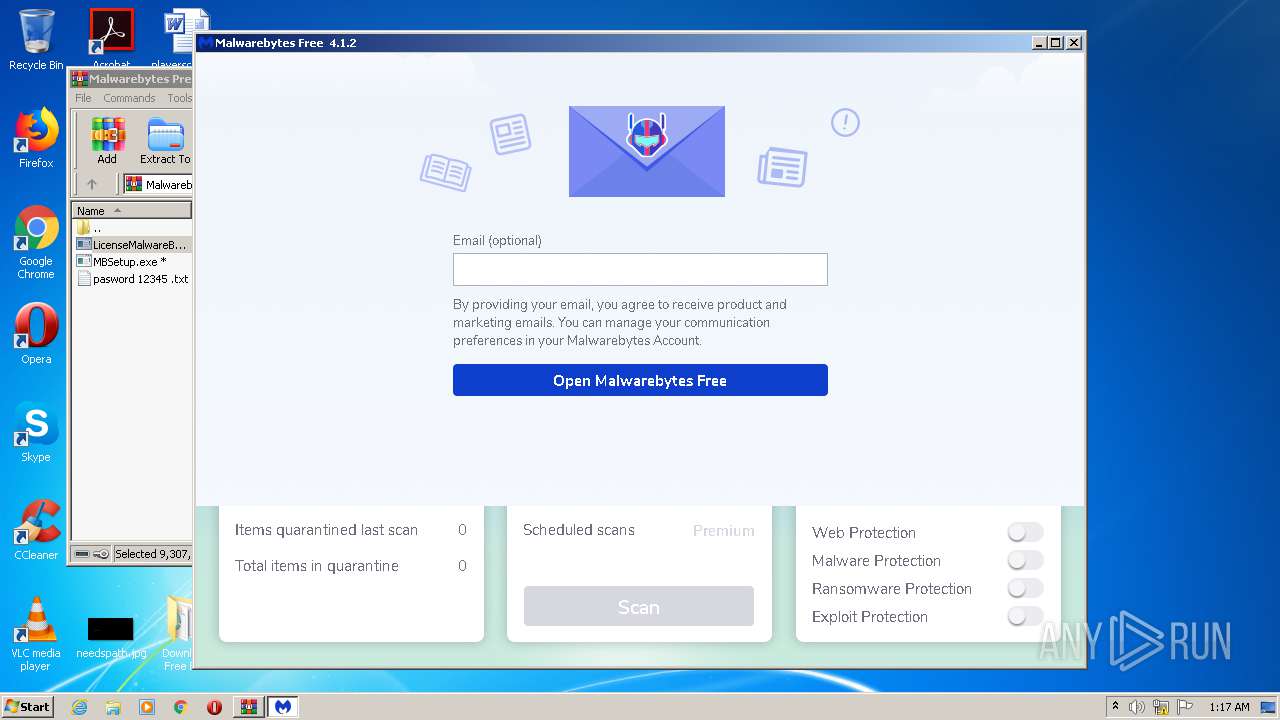Select the pasword 12345 .txt file
Screen dimensions: 1280x720
[132, 279]
